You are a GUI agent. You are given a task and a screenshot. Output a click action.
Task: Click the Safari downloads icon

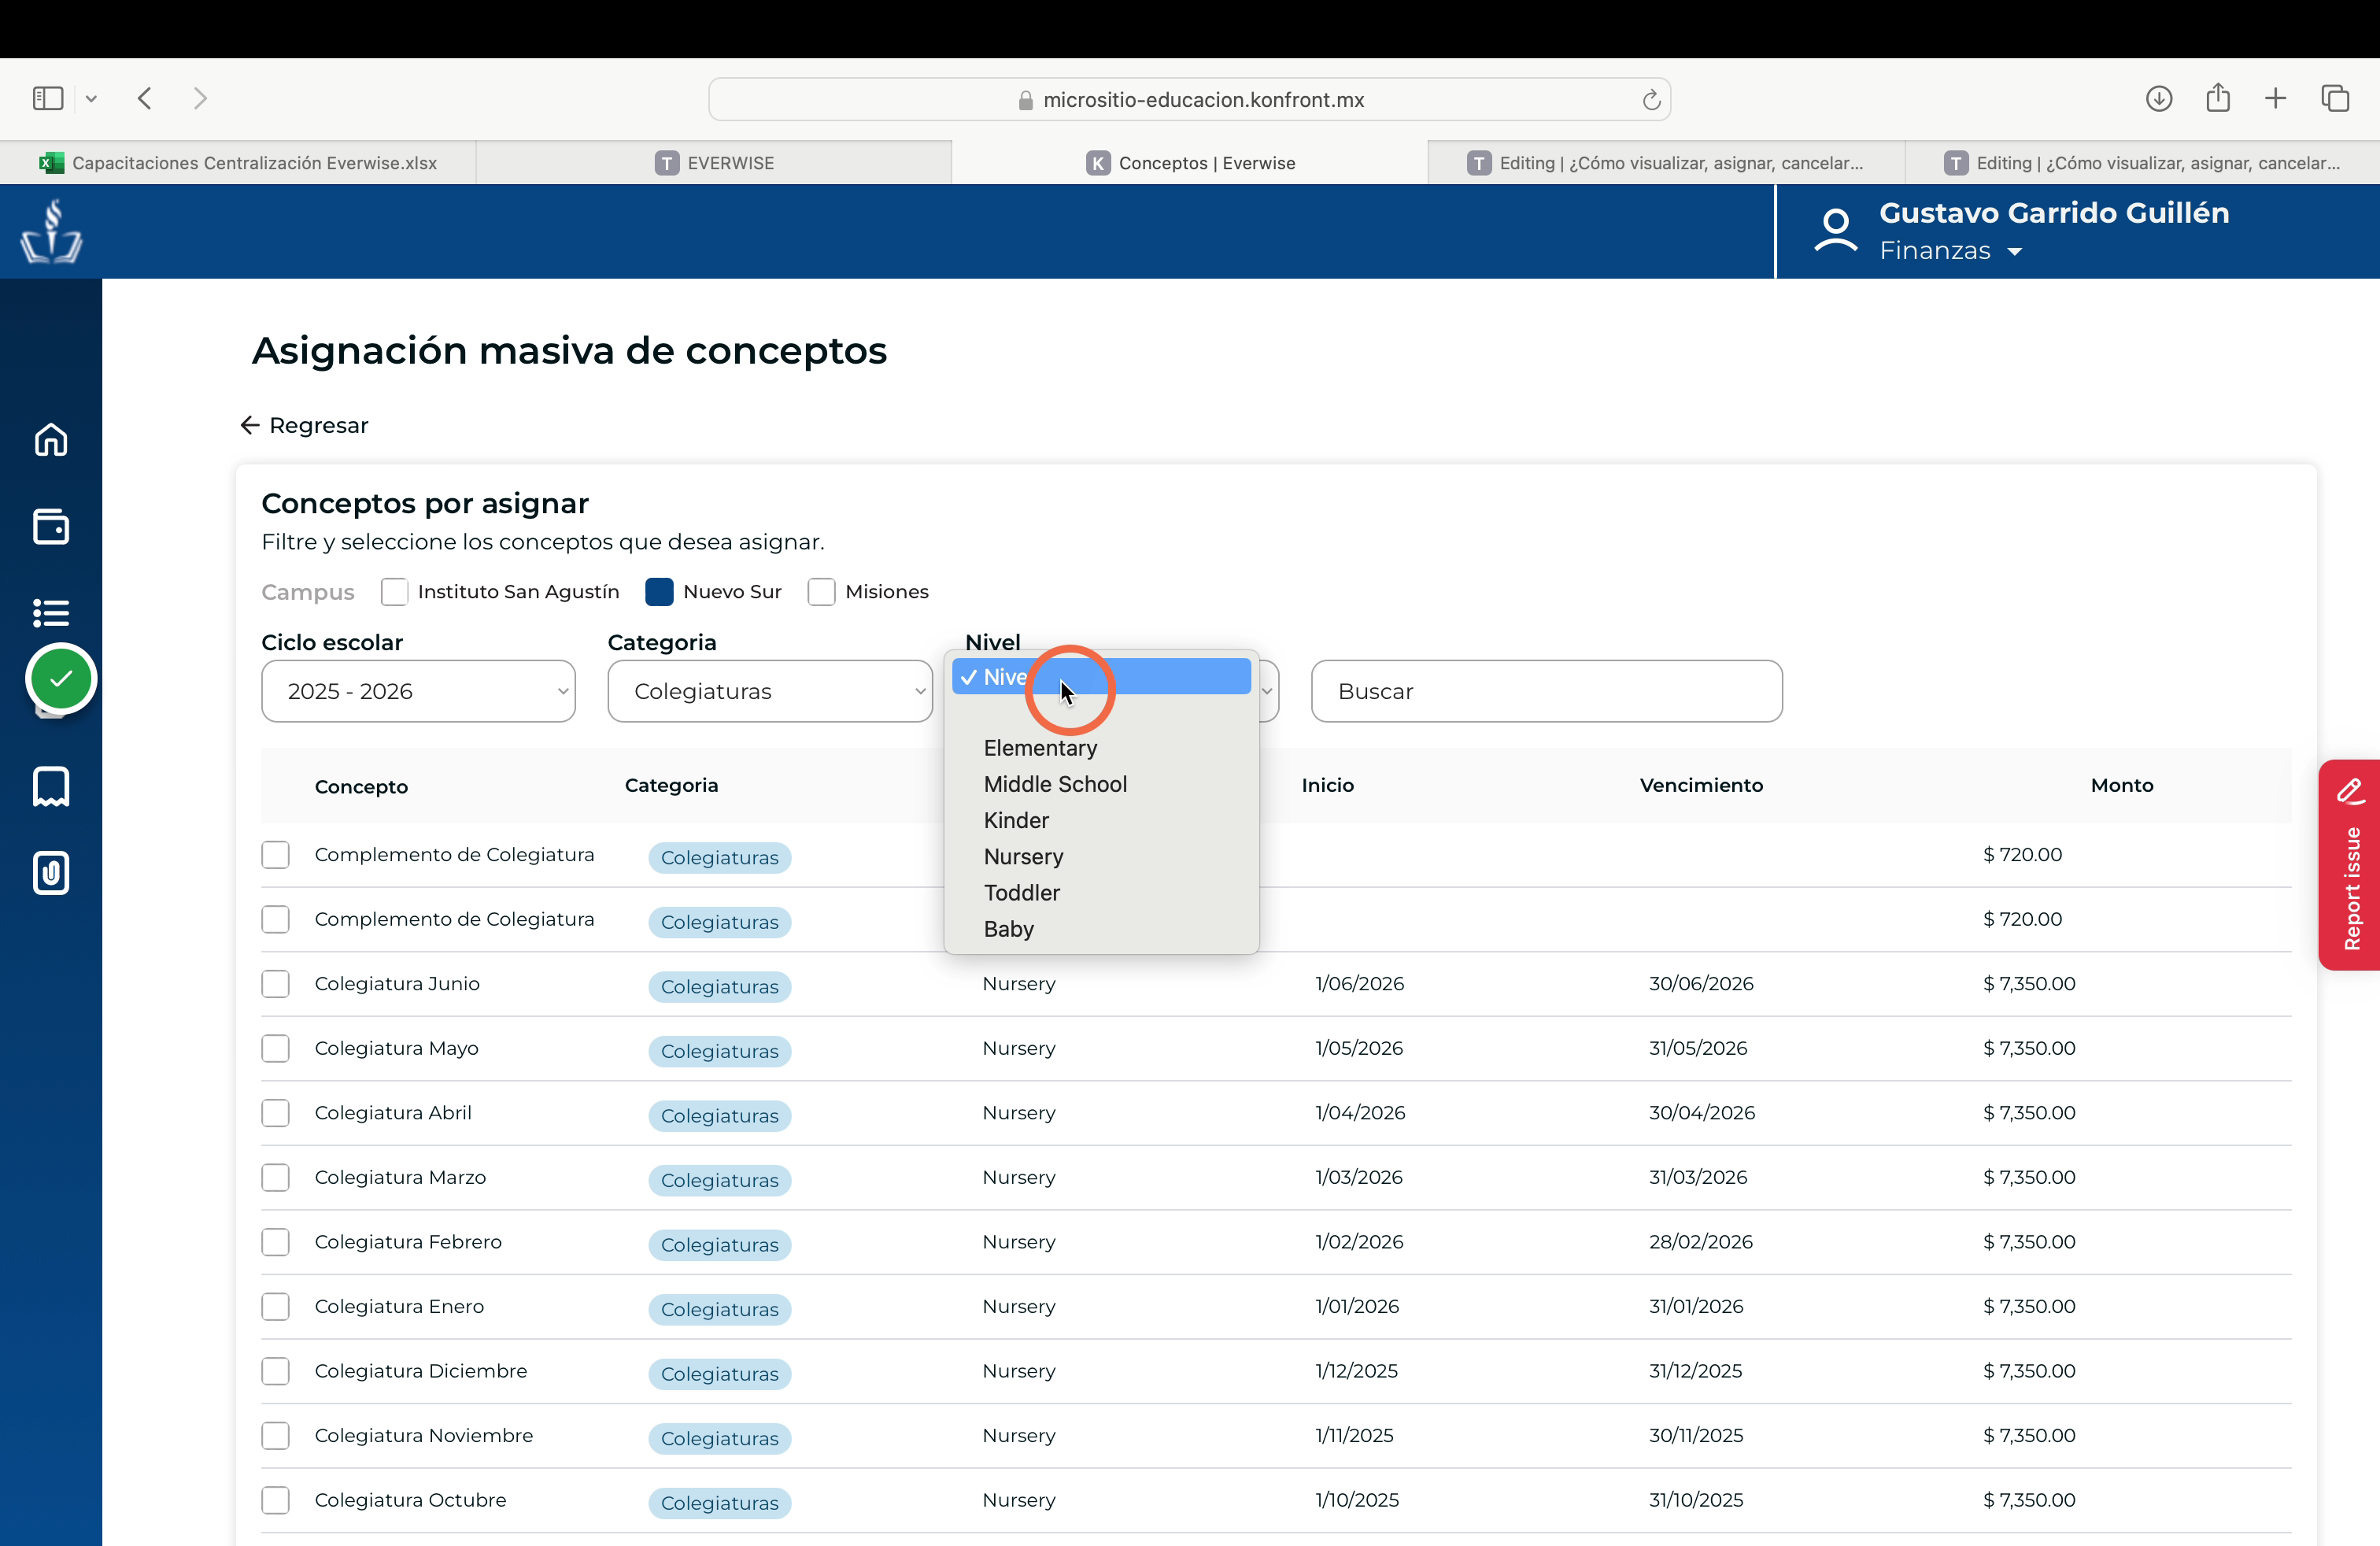[x=2158, y=98]
